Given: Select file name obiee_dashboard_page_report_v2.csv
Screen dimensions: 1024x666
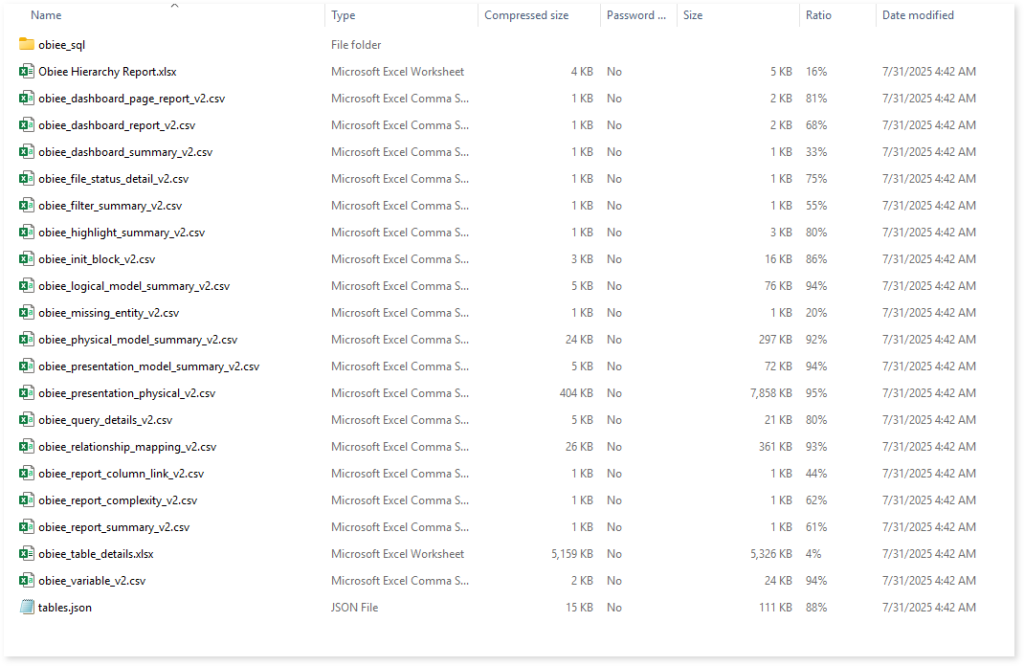Looking at the screenshot, I should pyautogui.click(x=131, y=99).
